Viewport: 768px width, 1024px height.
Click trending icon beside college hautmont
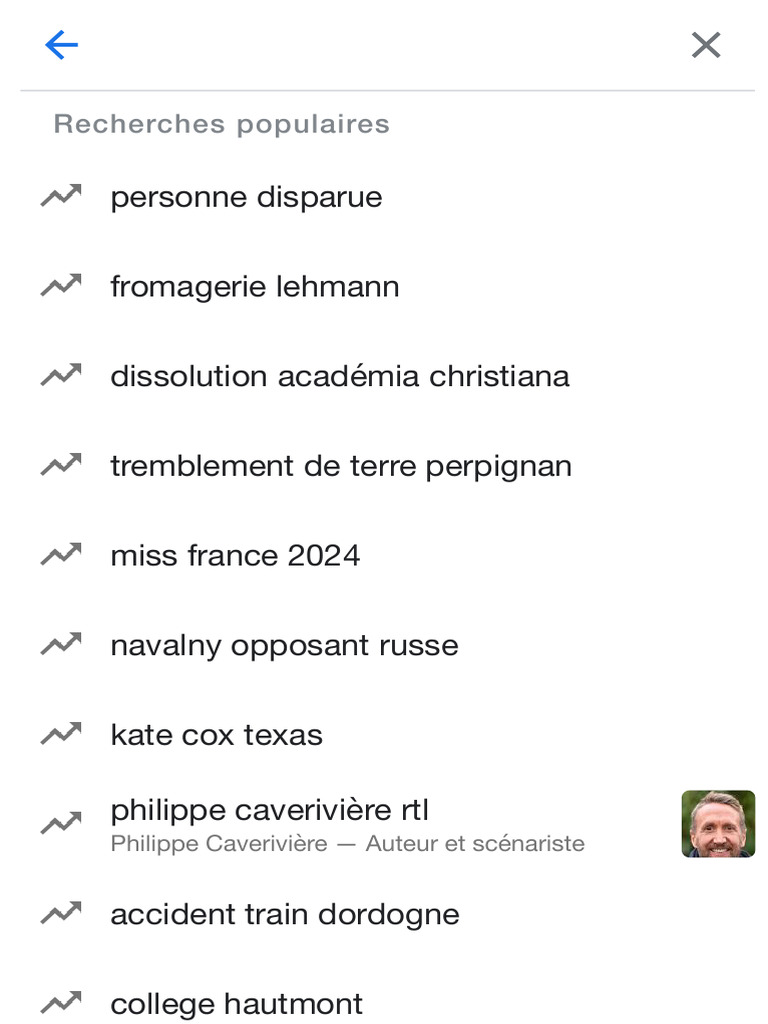point(61,1002)
